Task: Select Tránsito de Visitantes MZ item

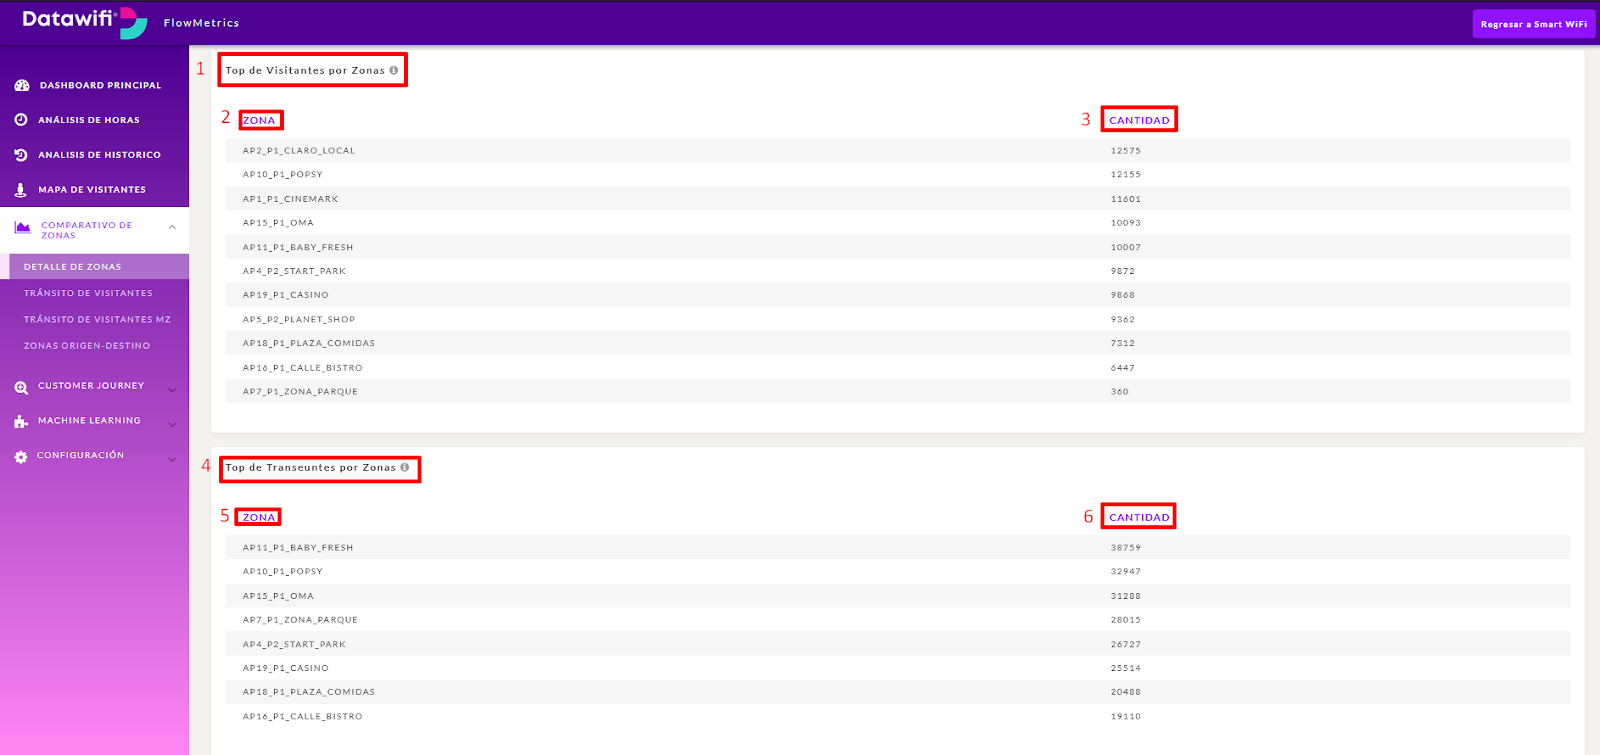Action: click(97, 320)
